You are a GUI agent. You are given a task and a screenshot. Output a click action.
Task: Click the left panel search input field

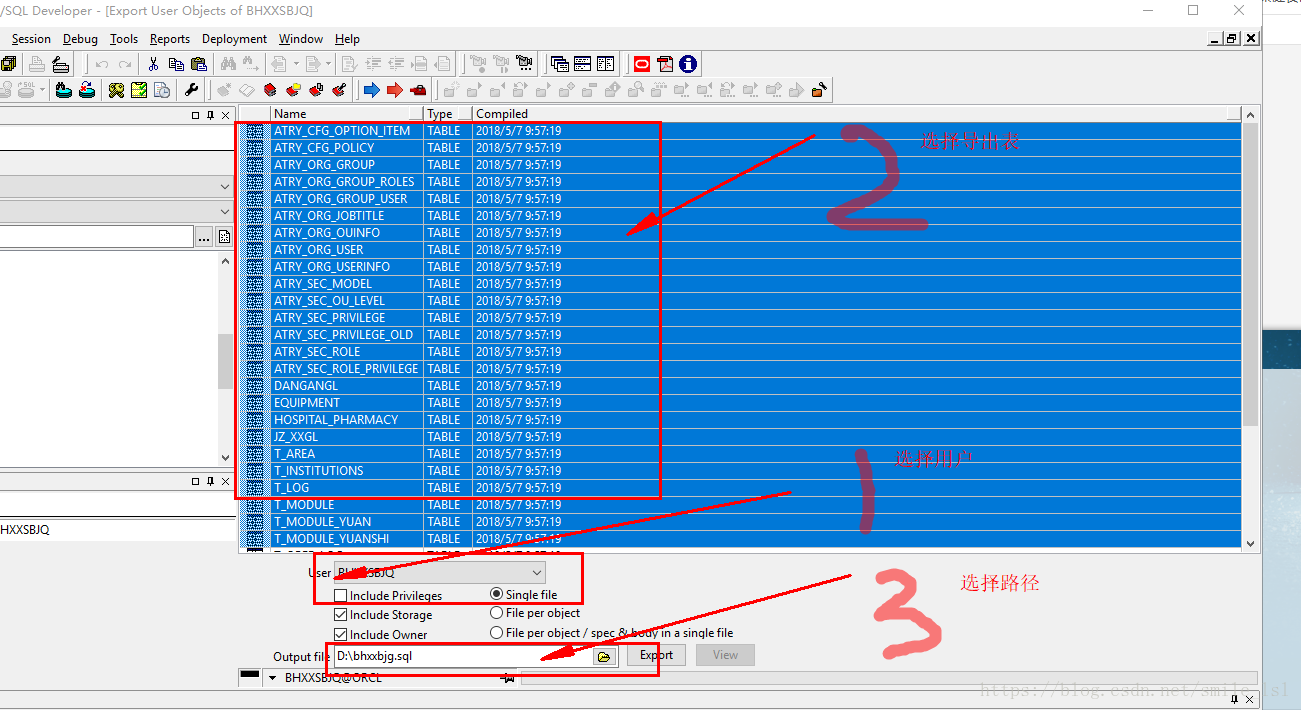pyautogui.click(x=97, y=237)
